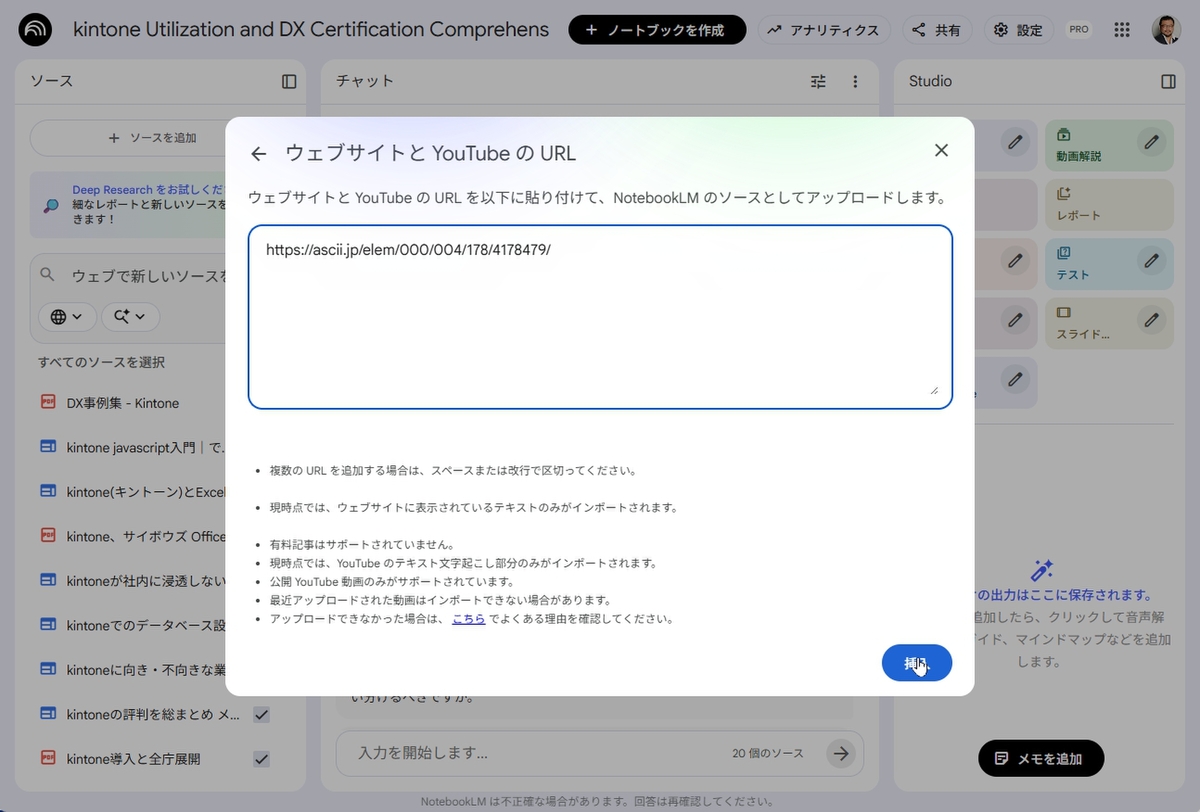Image resolution: width=1200 pixels, height=812 pixels.
Task: Select source kintone(キントーン)とExcel
Action: [x=146, y=491]
